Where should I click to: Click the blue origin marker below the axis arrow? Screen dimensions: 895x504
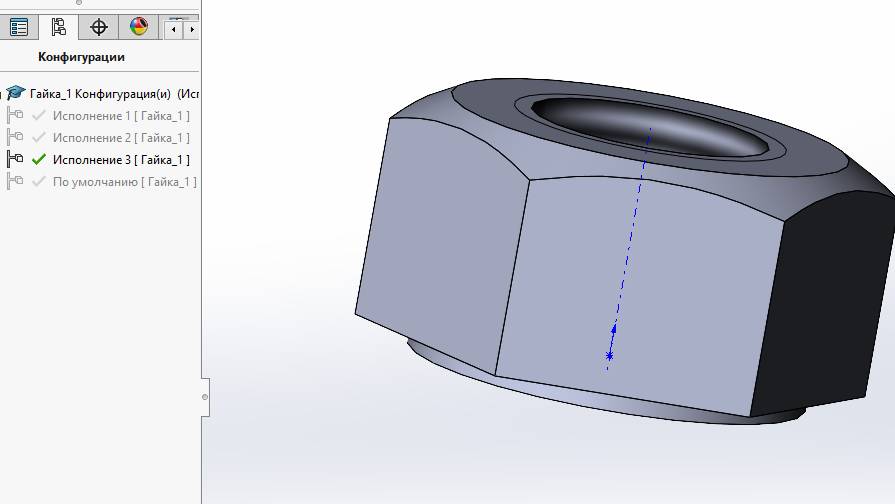[x=609, y=356]
